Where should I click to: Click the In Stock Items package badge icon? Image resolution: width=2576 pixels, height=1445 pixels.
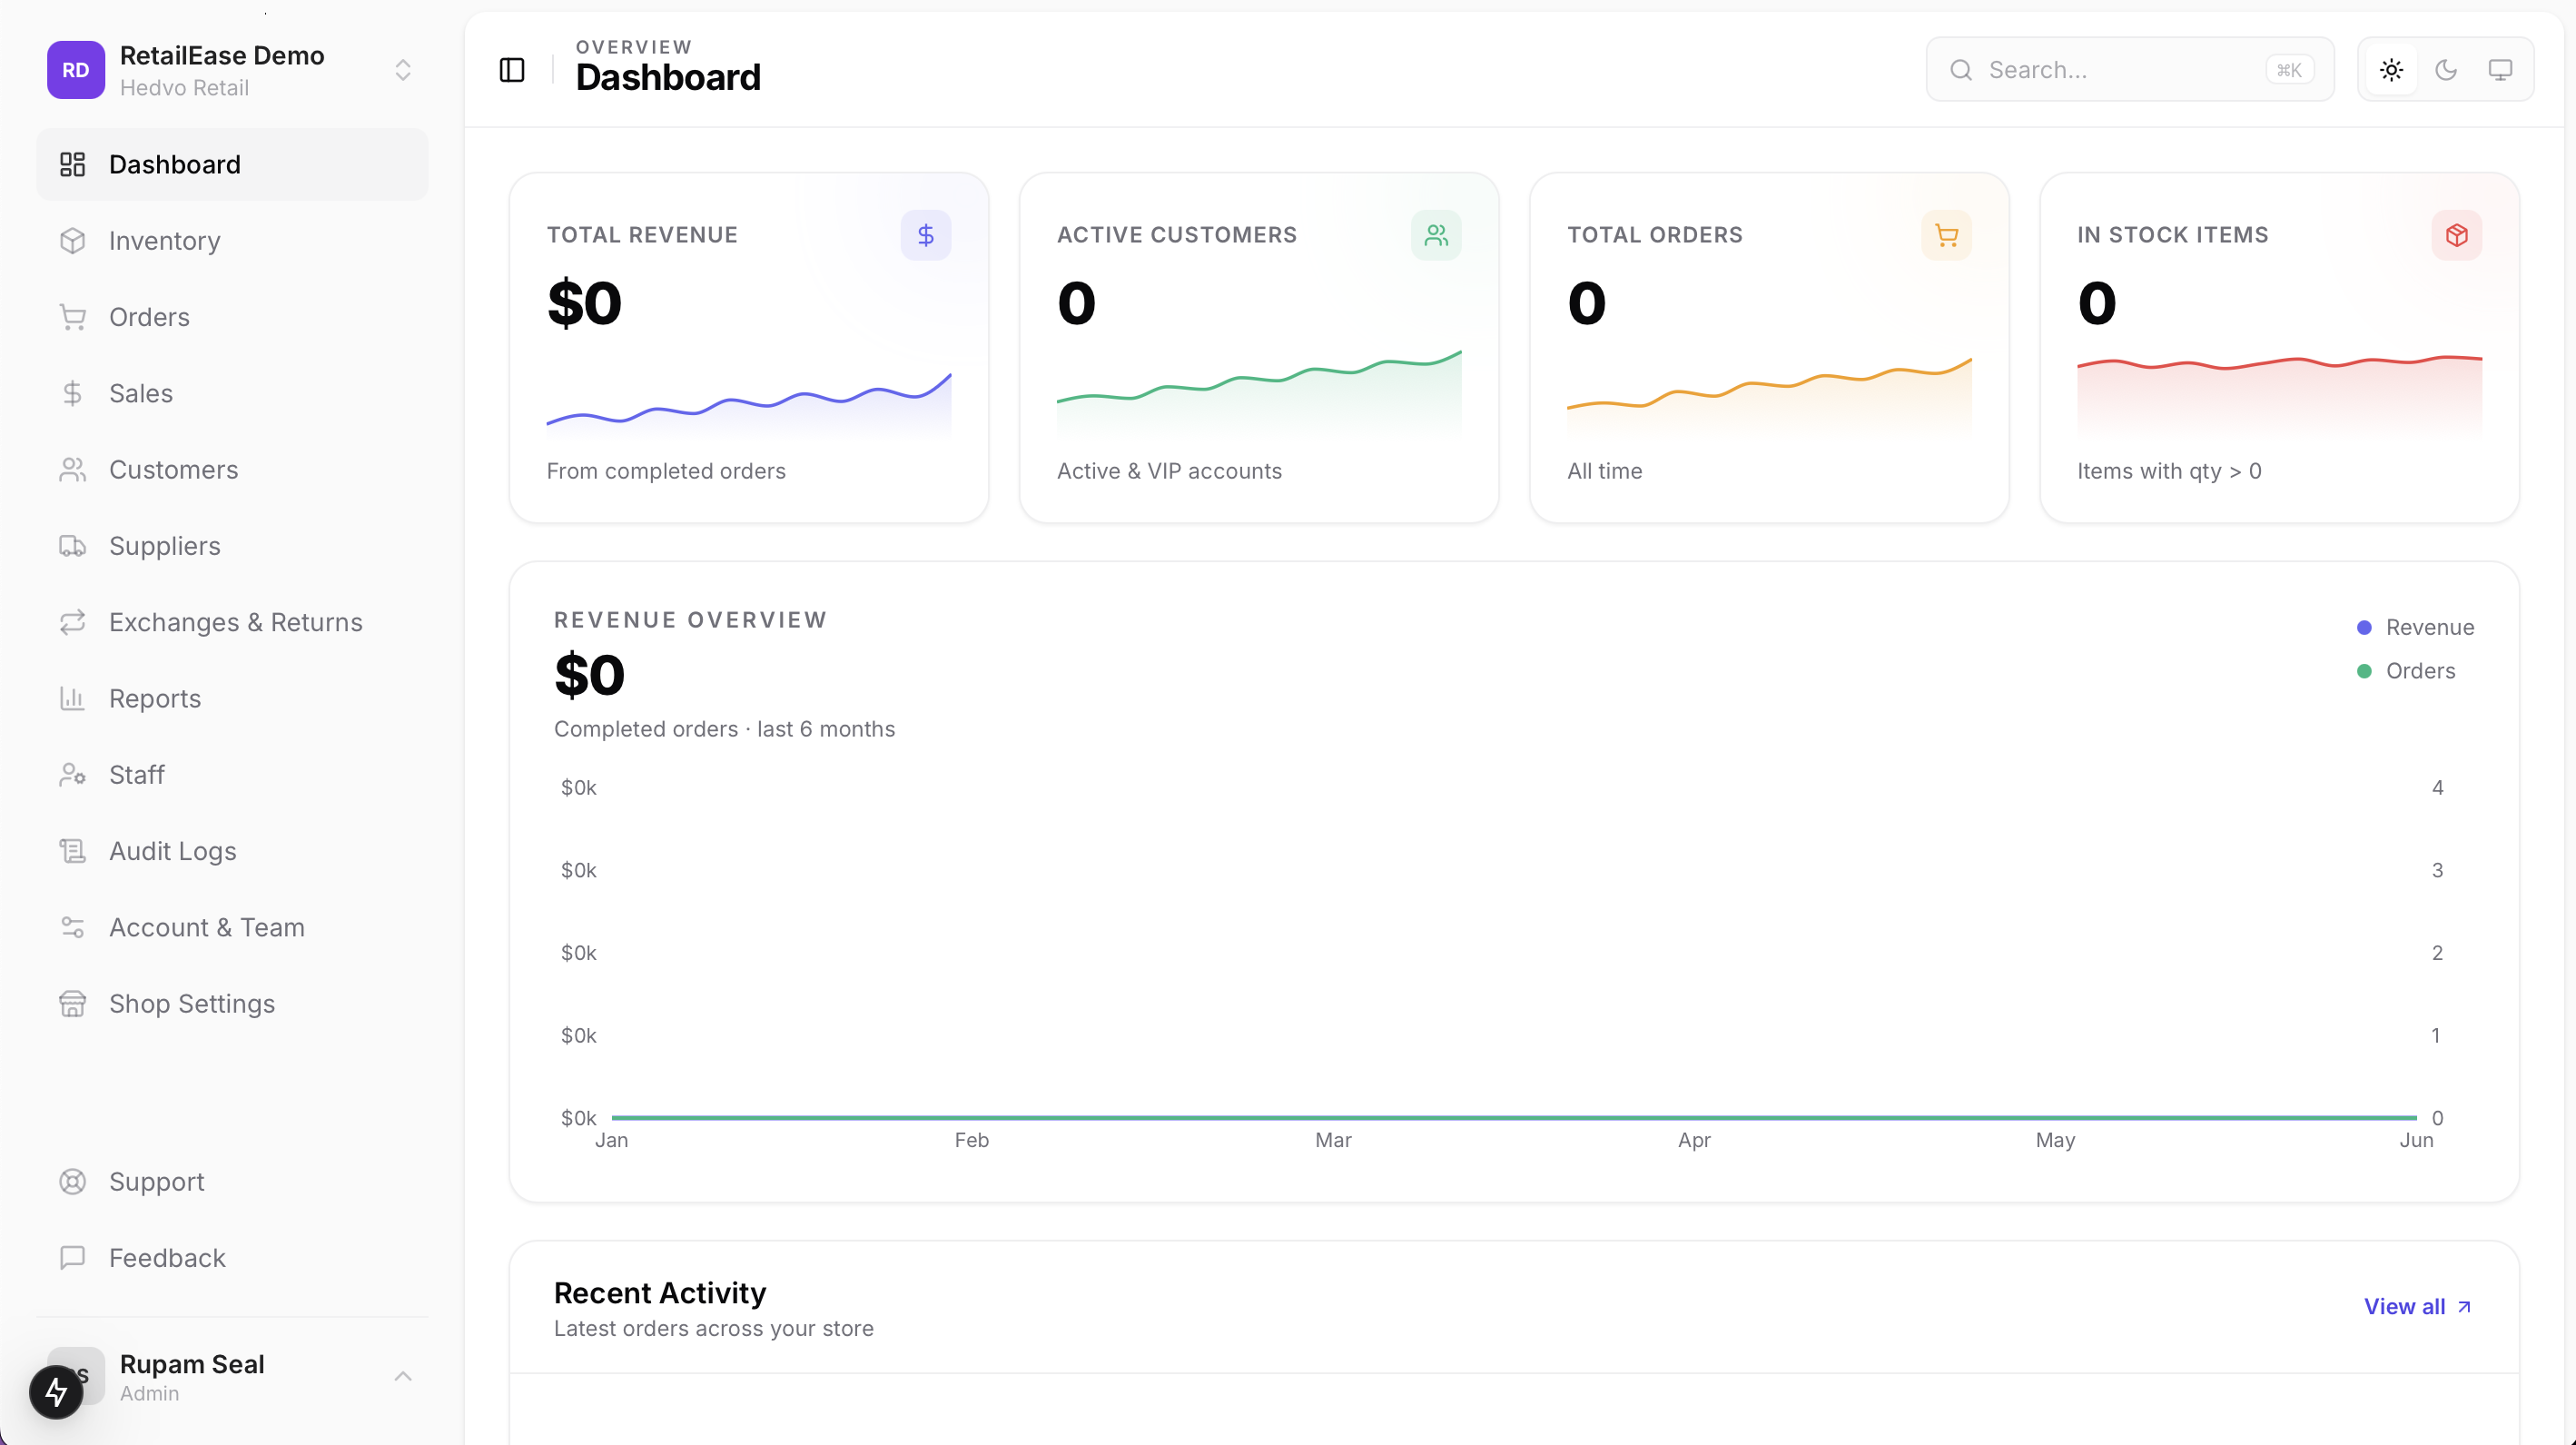[2456, 235]
